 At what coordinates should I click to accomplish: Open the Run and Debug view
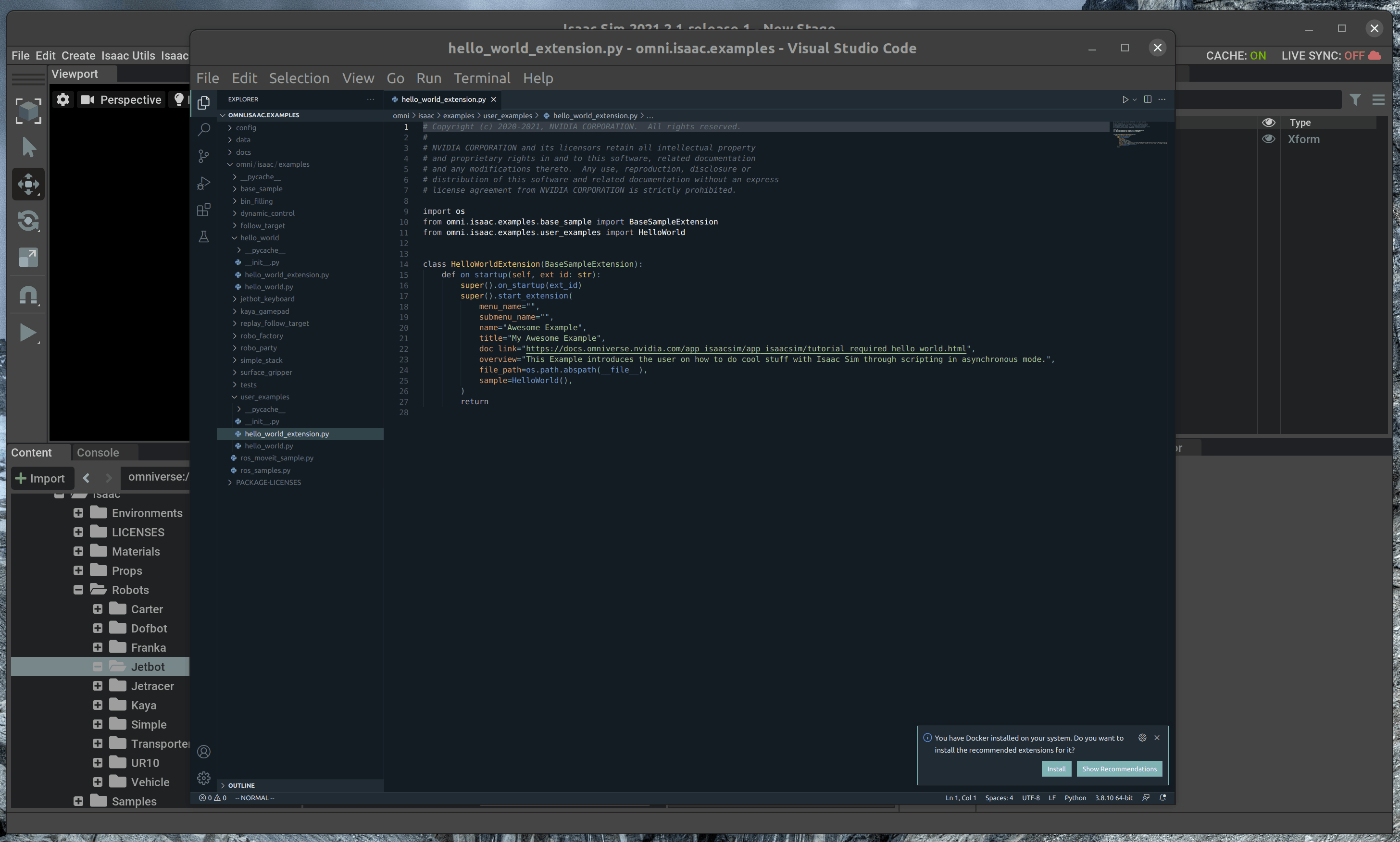pyautogui.click(x=204, y=183)
